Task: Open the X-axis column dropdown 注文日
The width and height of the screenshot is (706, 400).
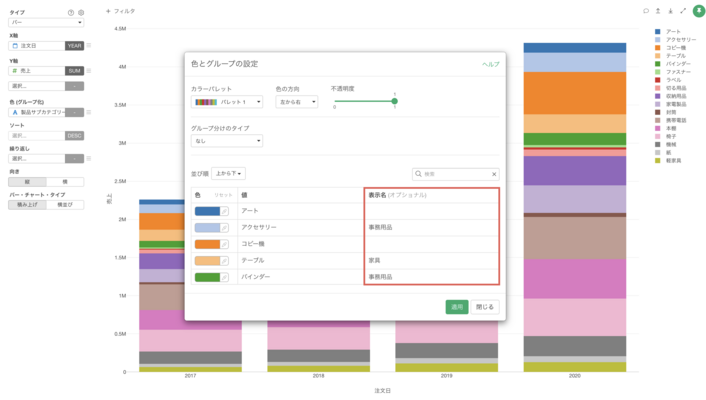Action: coord(36,45)
